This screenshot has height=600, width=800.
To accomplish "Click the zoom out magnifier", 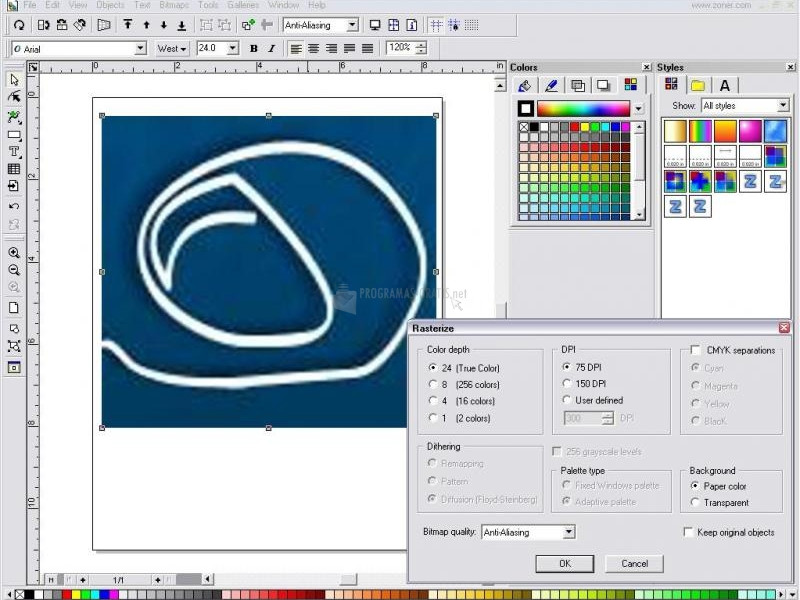I will click(14, 270).
